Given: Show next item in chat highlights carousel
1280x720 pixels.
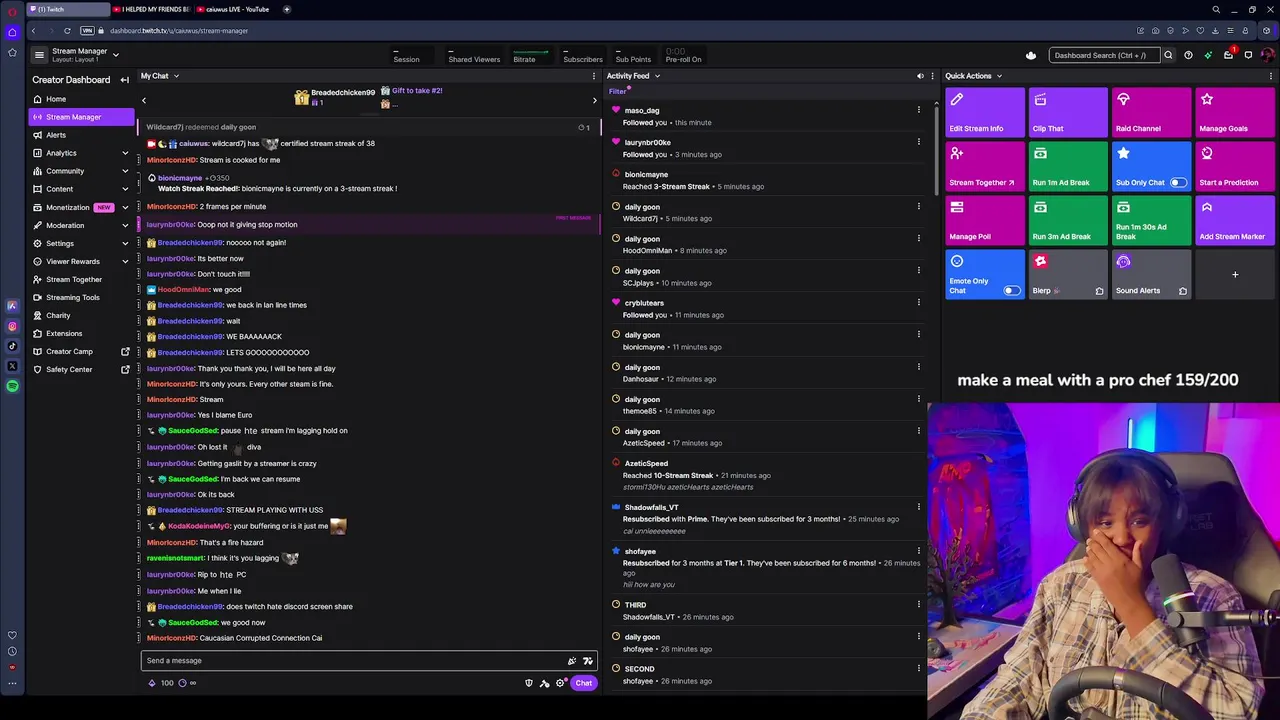Looking at the screenshot, I should (x=595, y=100).
